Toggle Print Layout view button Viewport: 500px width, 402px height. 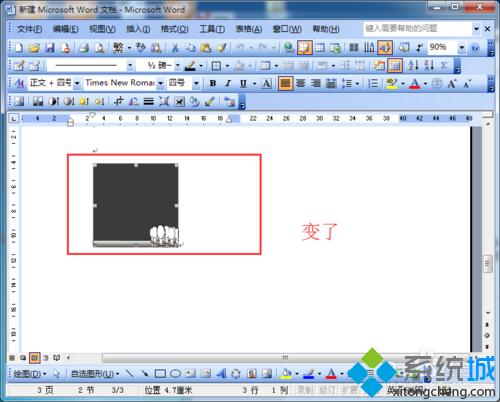coord(34,358)
